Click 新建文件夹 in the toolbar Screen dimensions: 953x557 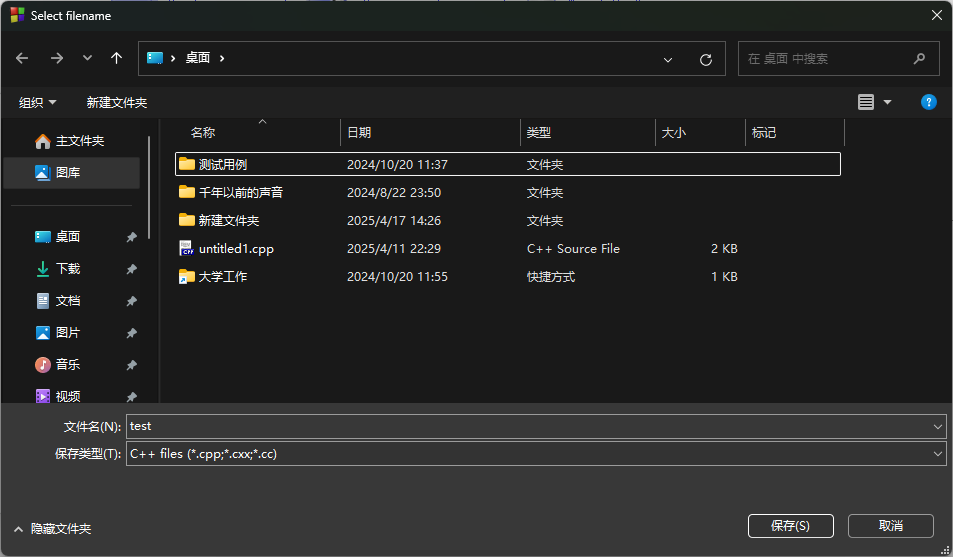coord(117,103)
